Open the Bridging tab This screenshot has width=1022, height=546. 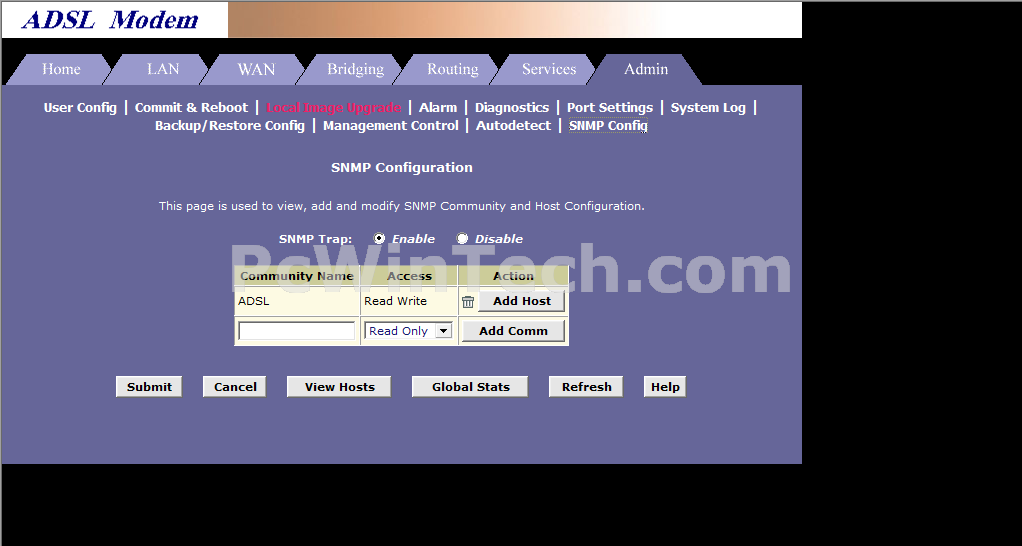[x=355, y=69]
